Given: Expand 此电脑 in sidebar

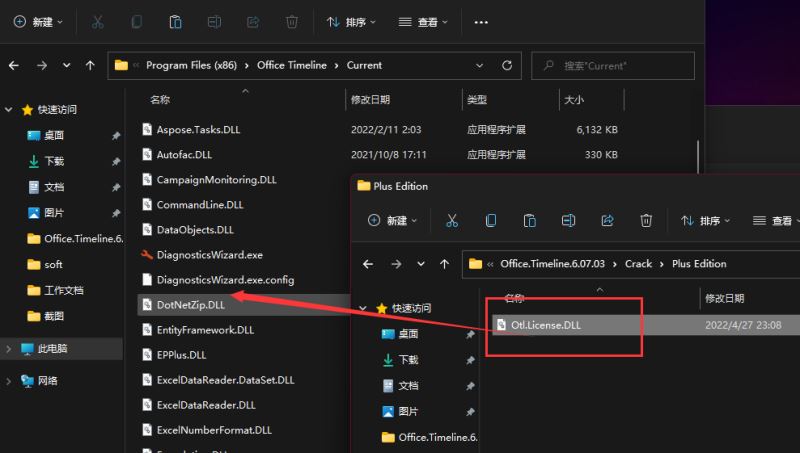Looking at the screenshot, I should [9, 348].
